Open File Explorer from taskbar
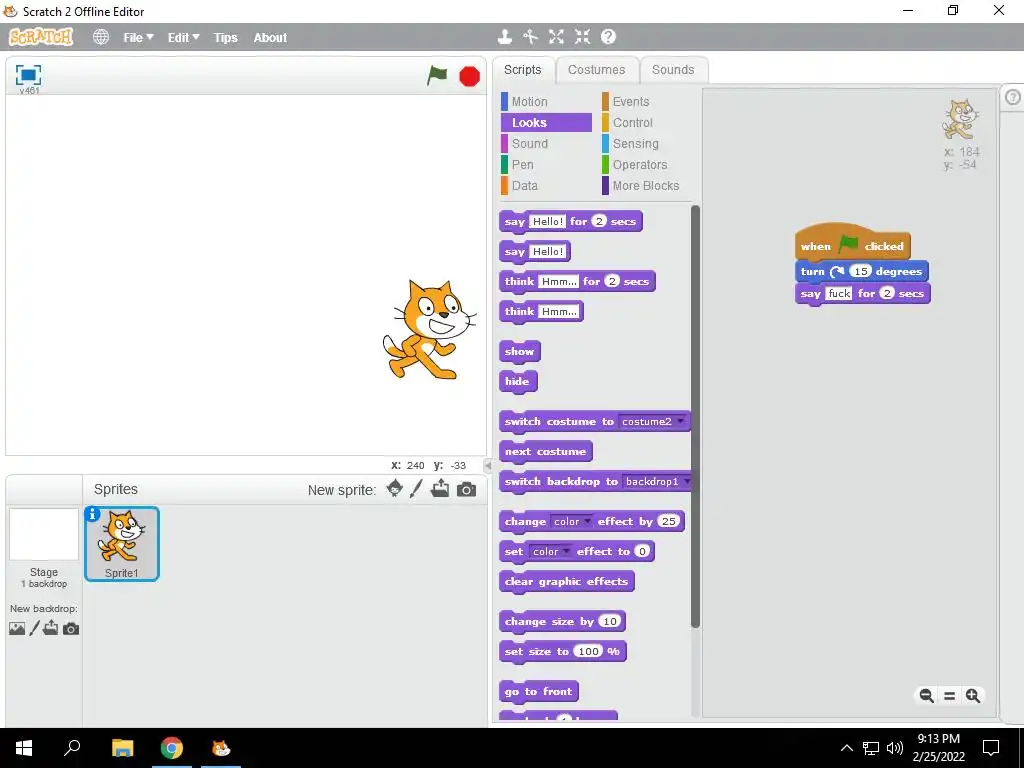The width and height of the screenshot is (1024, 768). click(x=122, y=748)
